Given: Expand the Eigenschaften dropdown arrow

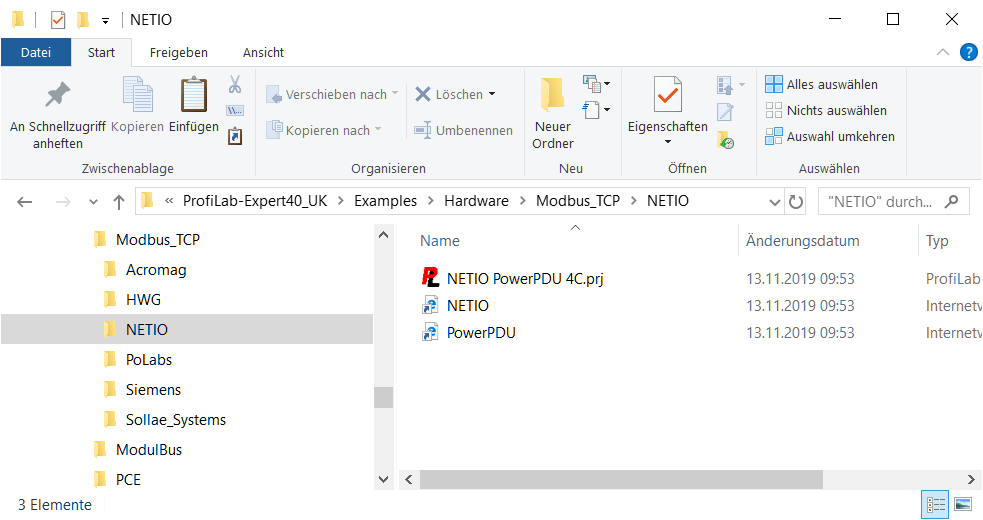Looking at the screenshot, I should pyautogui.click(x=668, y=142).
